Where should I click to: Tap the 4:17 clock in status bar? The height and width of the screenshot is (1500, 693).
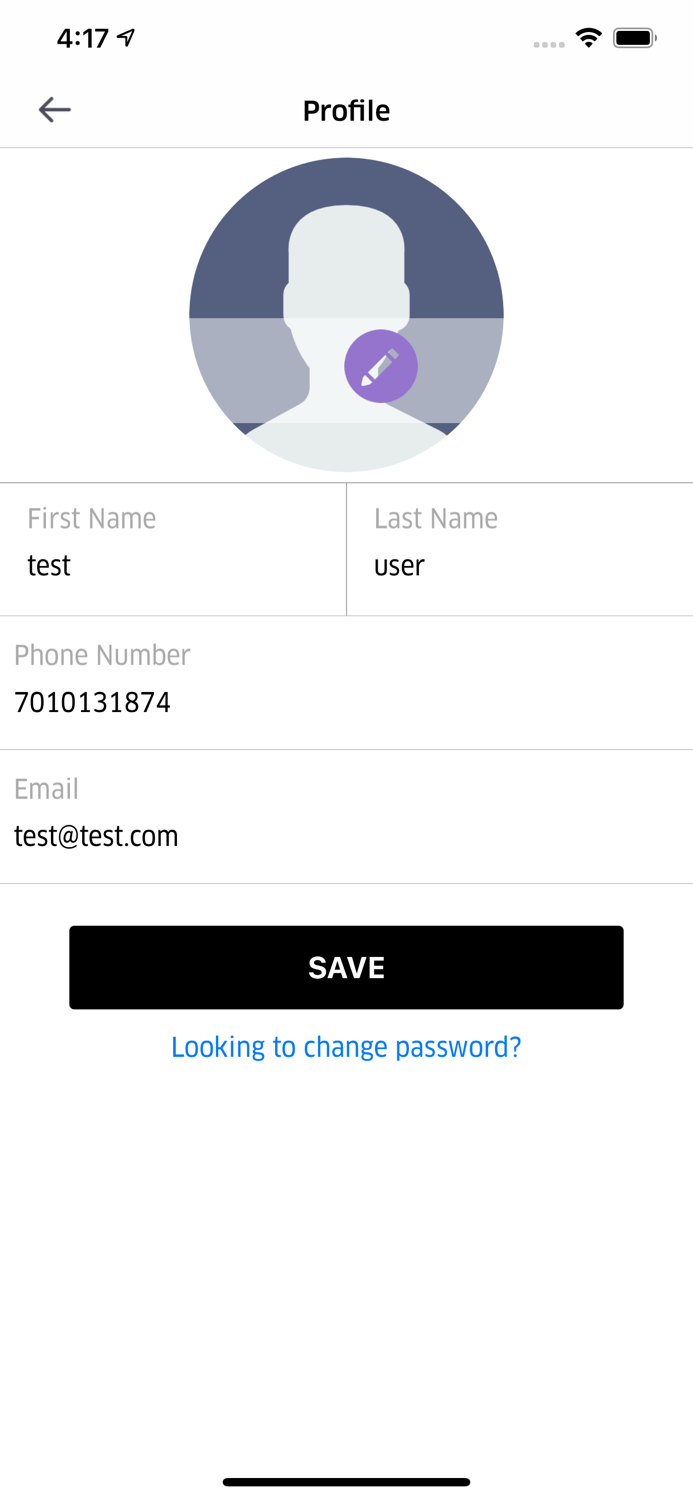click(x=82, y=38)
